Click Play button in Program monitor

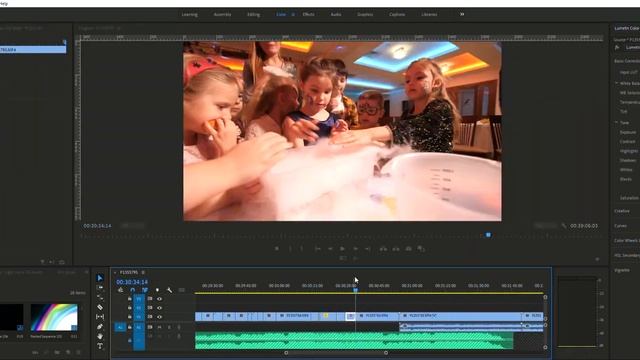pyautogui.click(x=342, y=249)
